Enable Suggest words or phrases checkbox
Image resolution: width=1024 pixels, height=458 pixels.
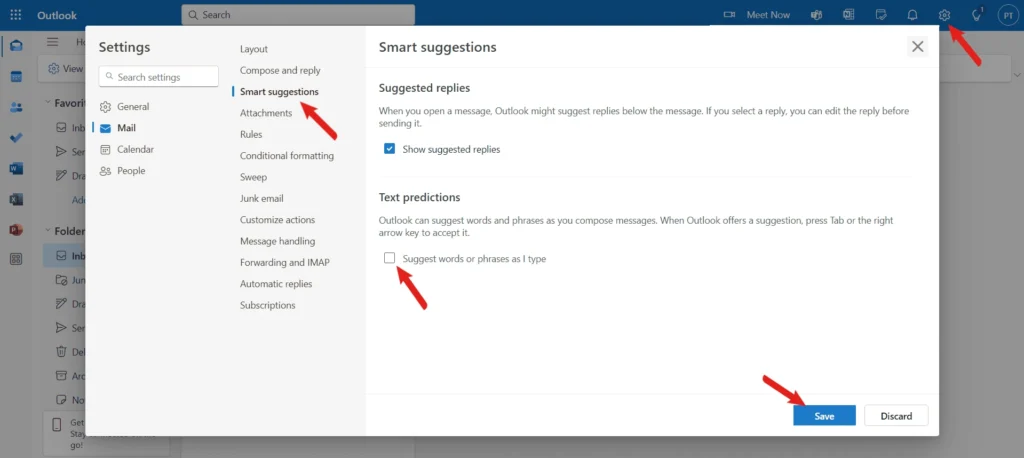click(x=390, y=258)
